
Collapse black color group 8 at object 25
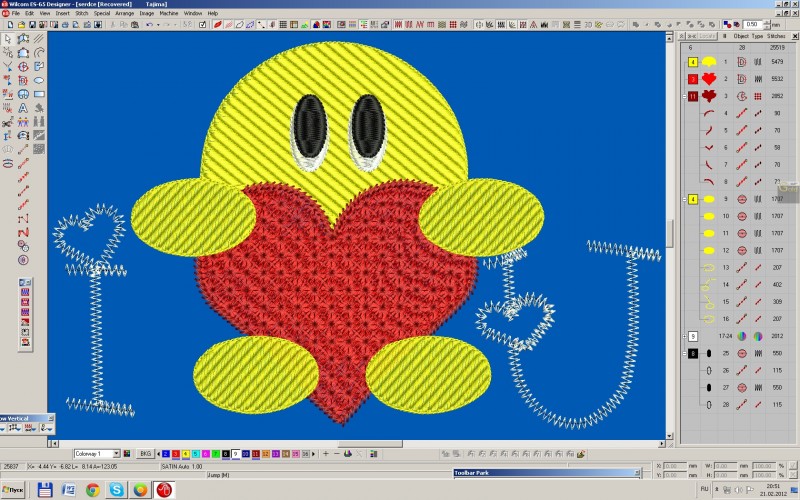(x=684, y=353)
